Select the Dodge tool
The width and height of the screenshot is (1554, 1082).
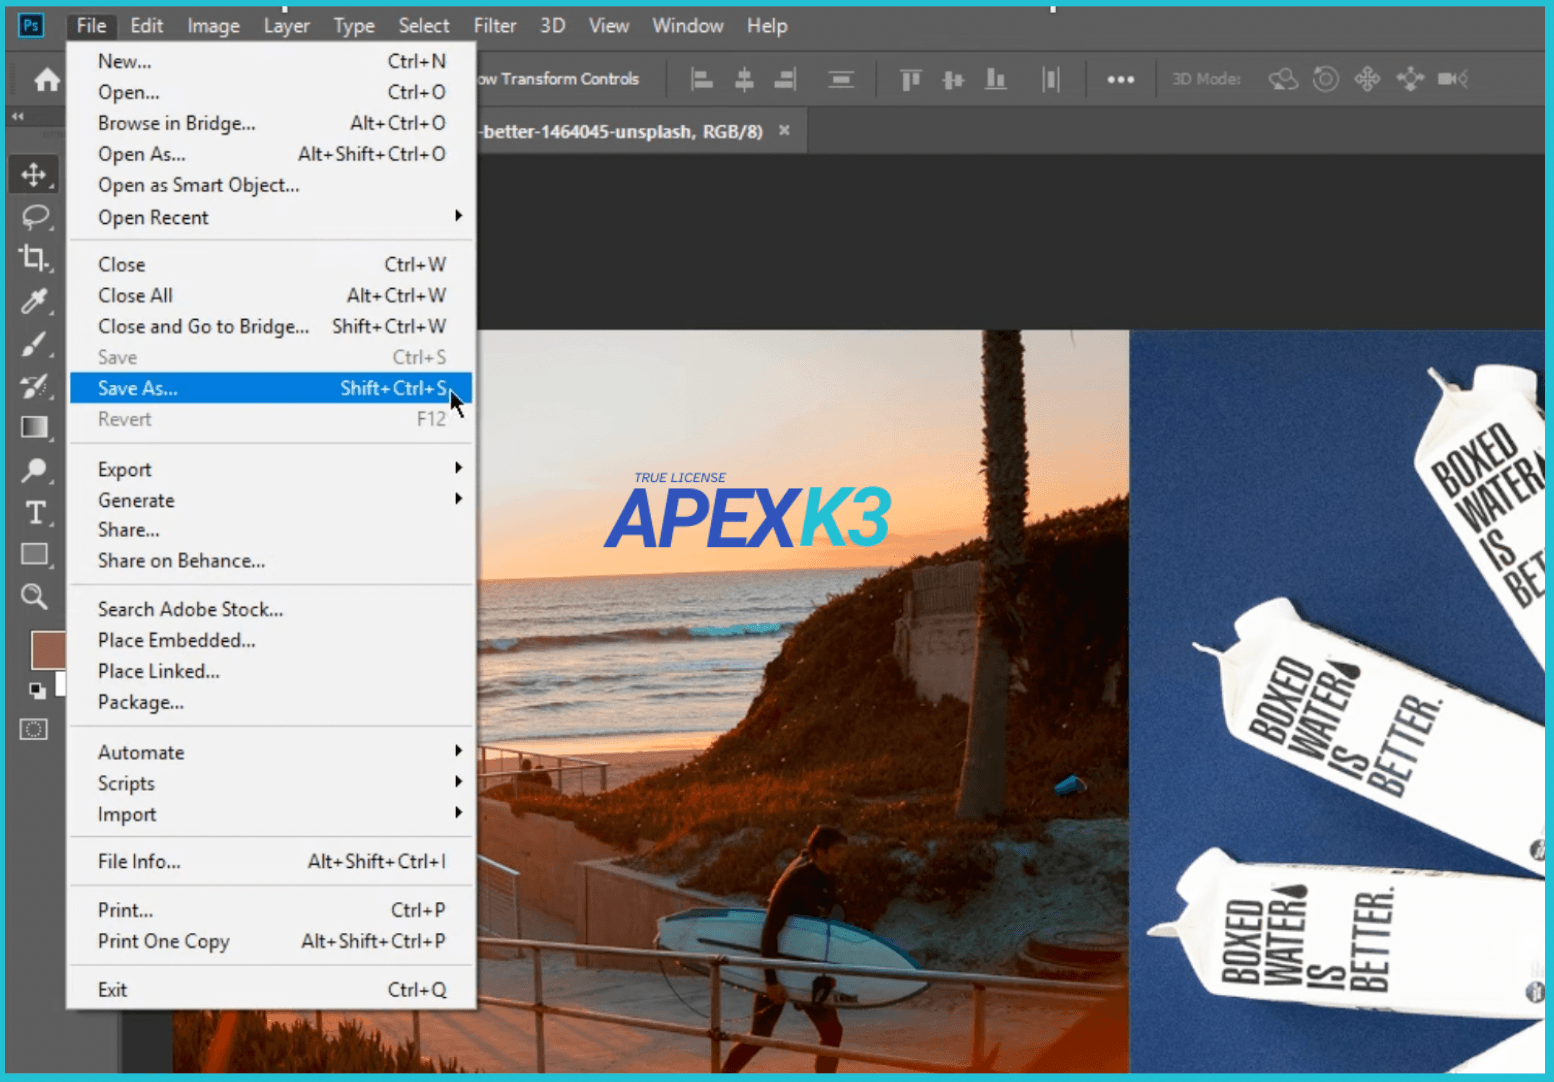pos(34,470)
